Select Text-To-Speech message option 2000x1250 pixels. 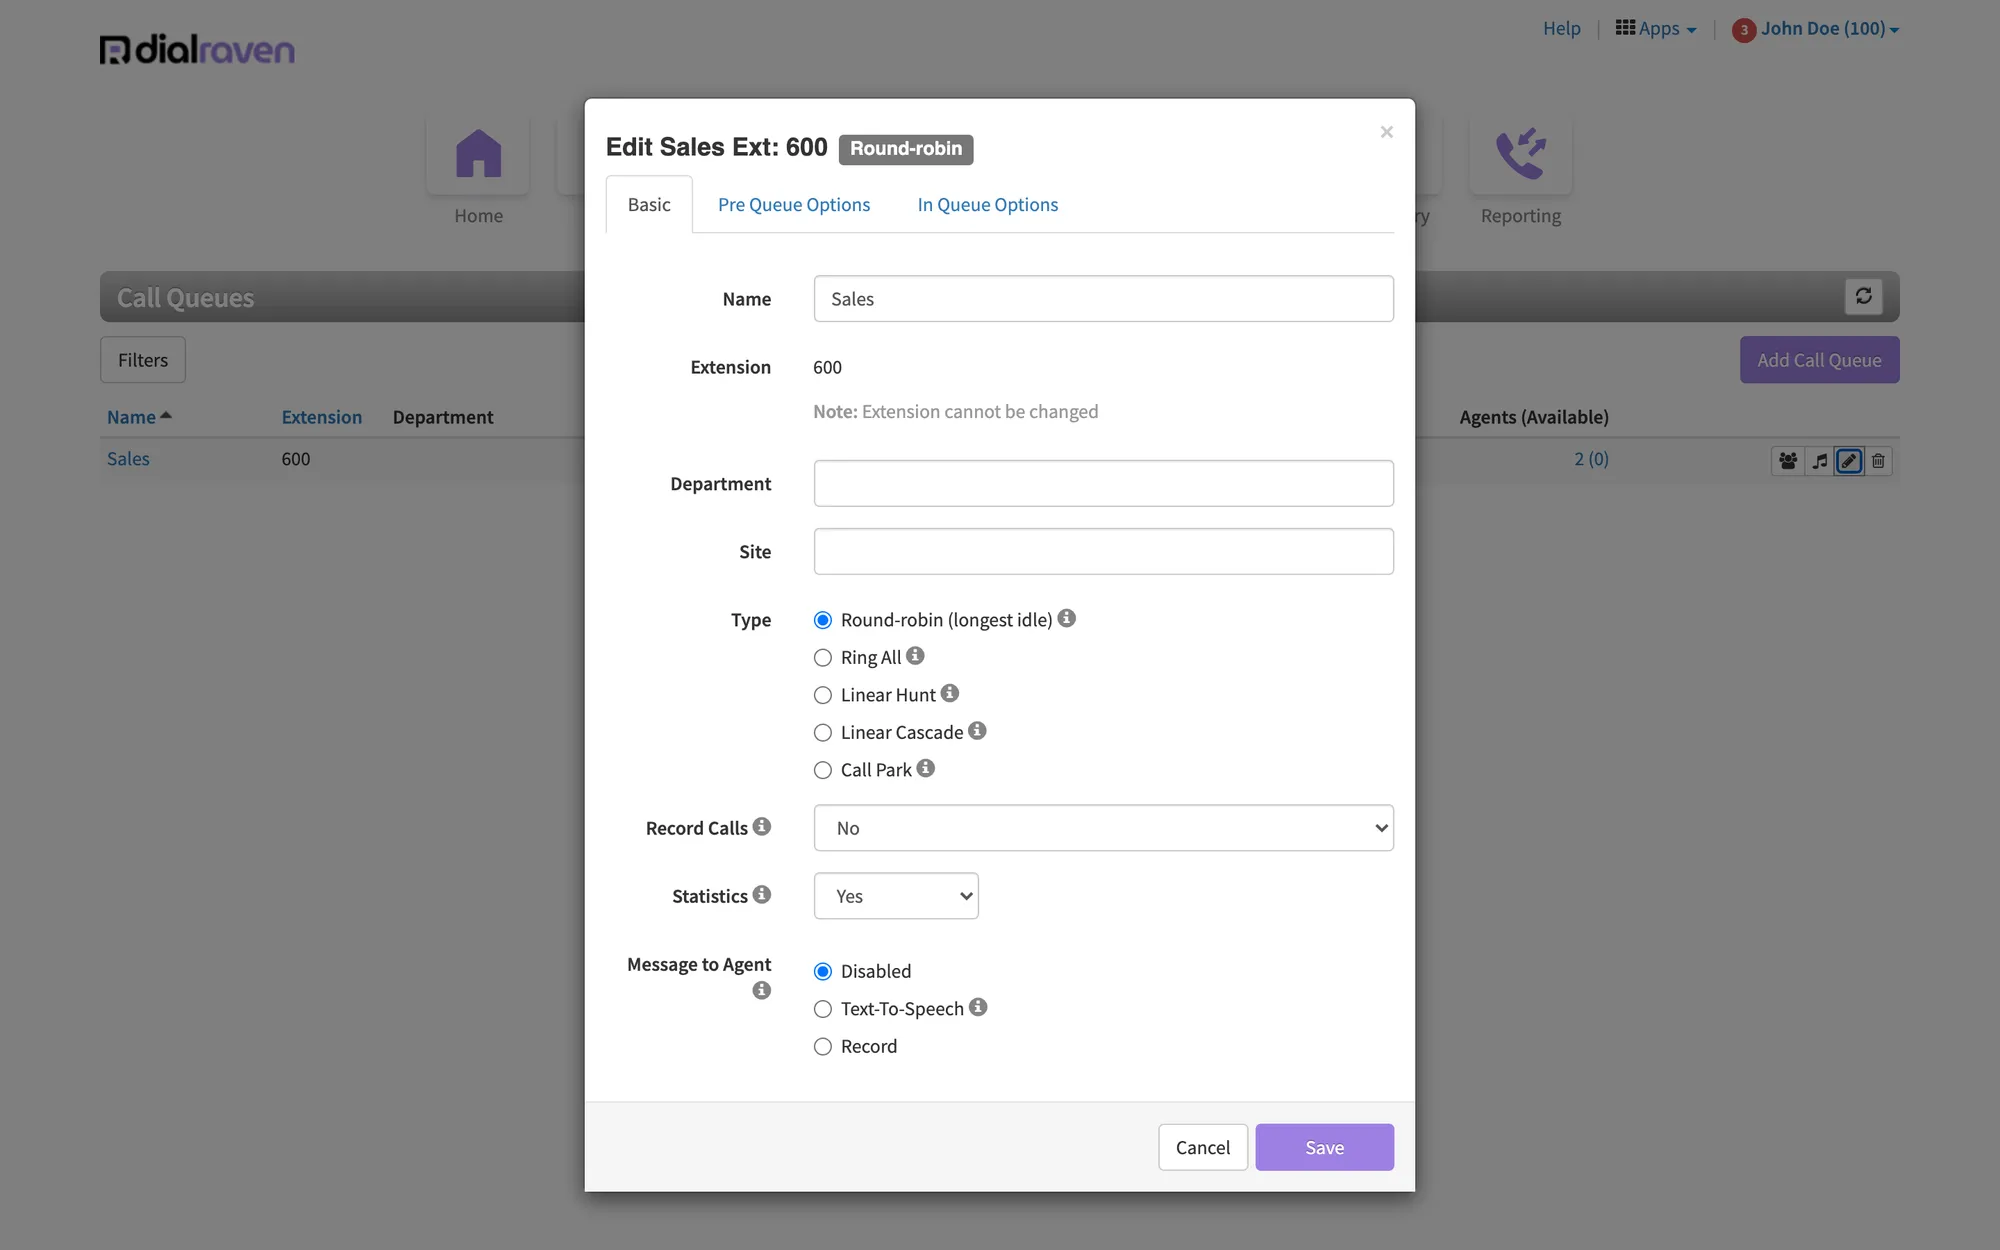(823, 1009)
